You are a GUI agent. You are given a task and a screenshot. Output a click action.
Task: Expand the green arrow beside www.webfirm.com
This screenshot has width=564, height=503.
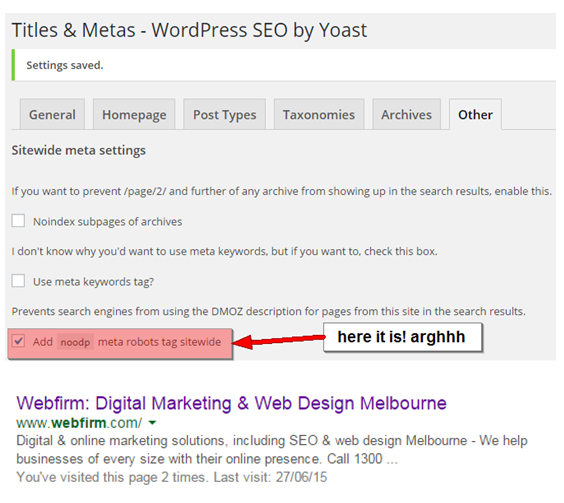click(153, 423)
